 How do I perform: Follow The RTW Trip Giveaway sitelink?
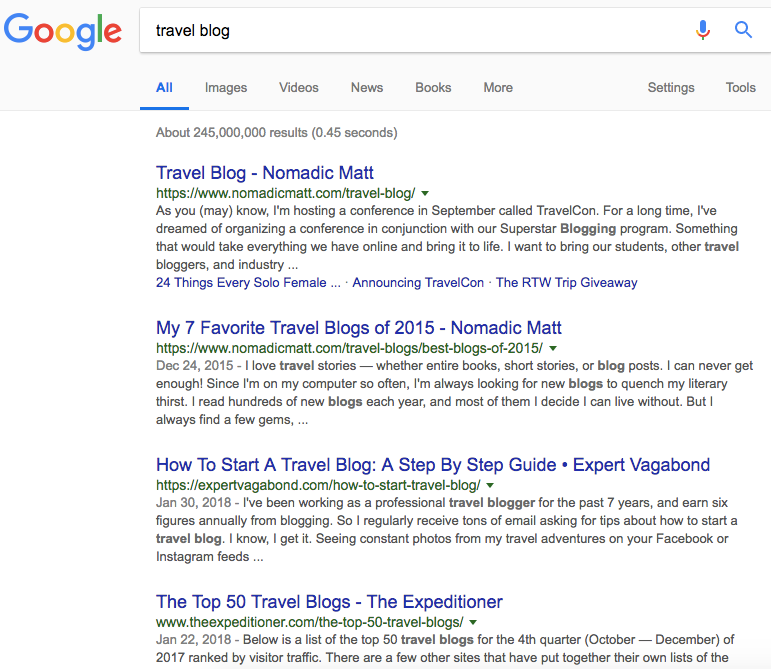566,283
